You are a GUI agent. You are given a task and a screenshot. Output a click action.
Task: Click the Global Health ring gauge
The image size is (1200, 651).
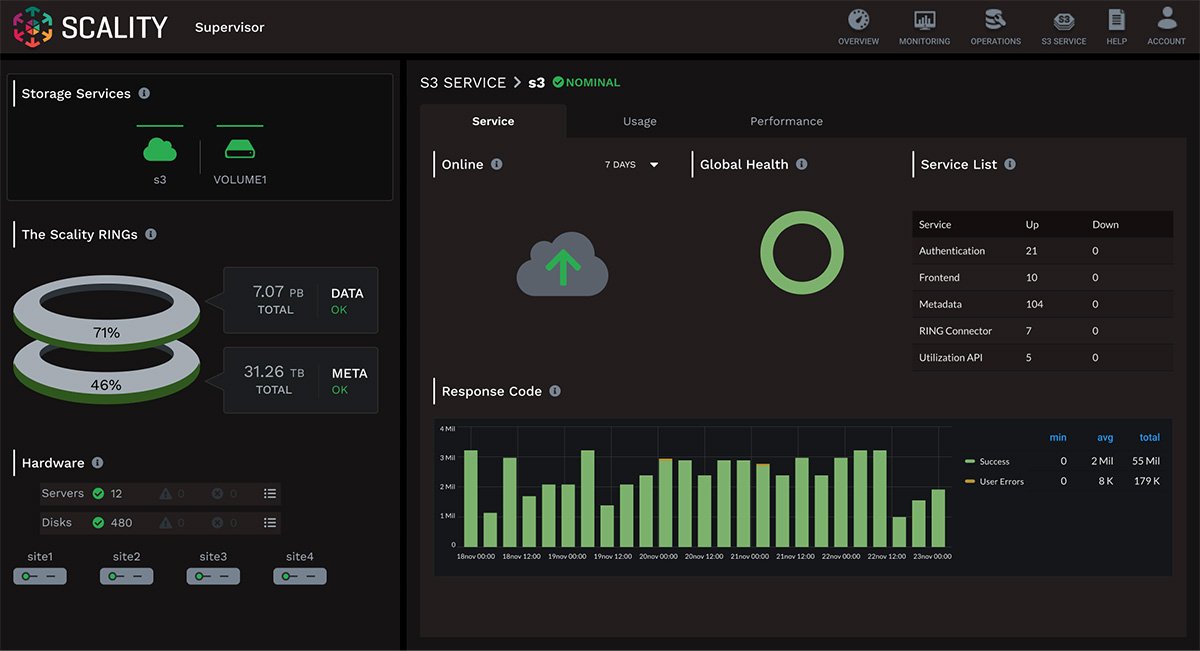[x=801, y=252]
